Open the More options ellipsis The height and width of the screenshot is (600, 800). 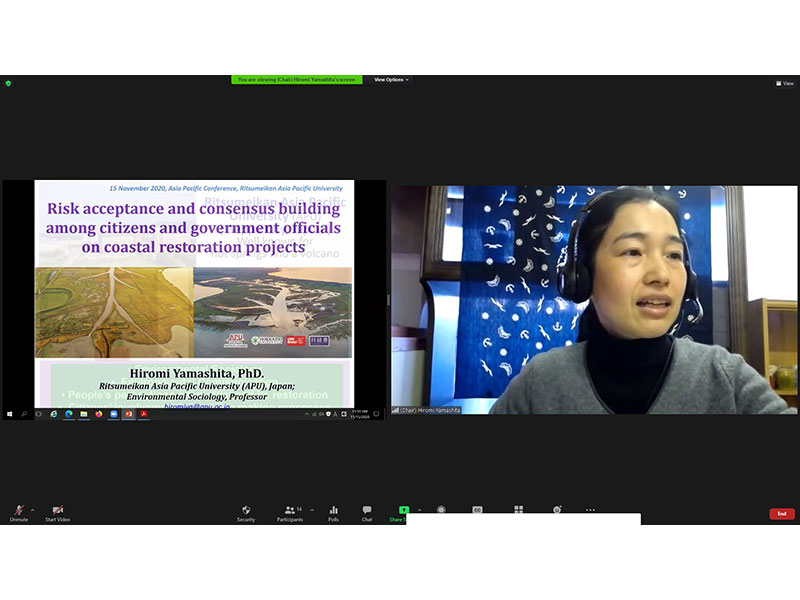tap(590, 509)
